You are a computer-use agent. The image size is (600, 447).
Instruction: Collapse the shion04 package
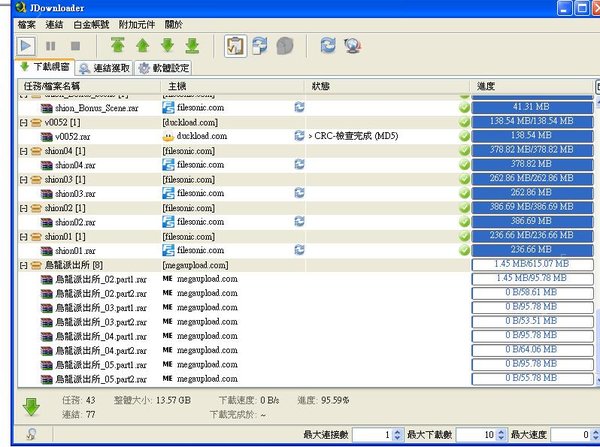(23, 152)
